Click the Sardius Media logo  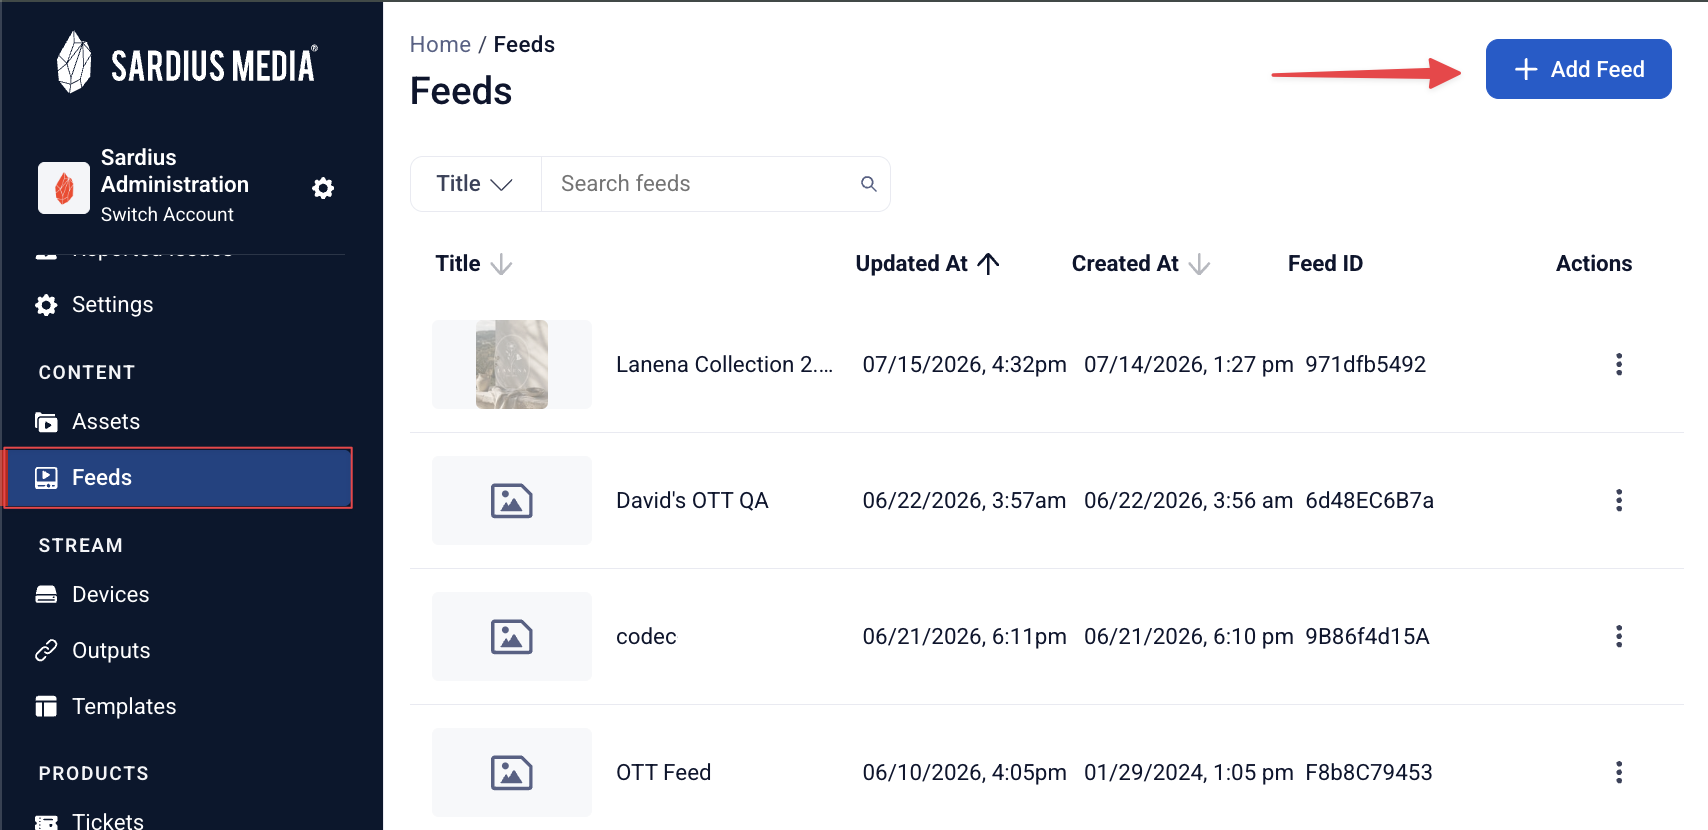click(187, 63)
